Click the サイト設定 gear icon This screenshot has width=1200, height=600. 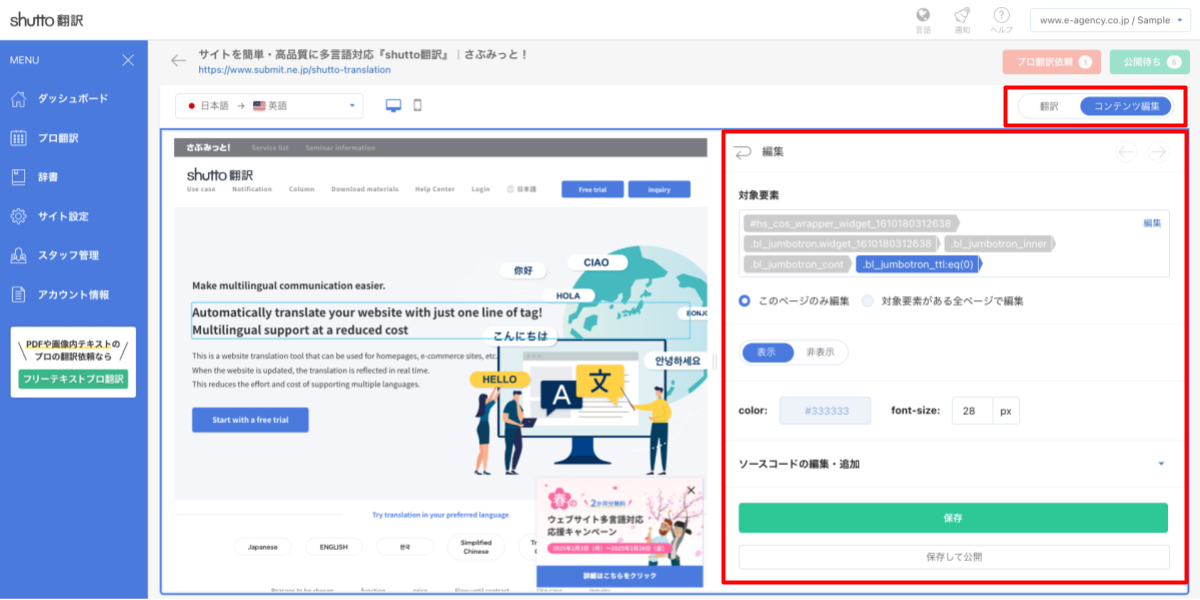pos(18,216)
